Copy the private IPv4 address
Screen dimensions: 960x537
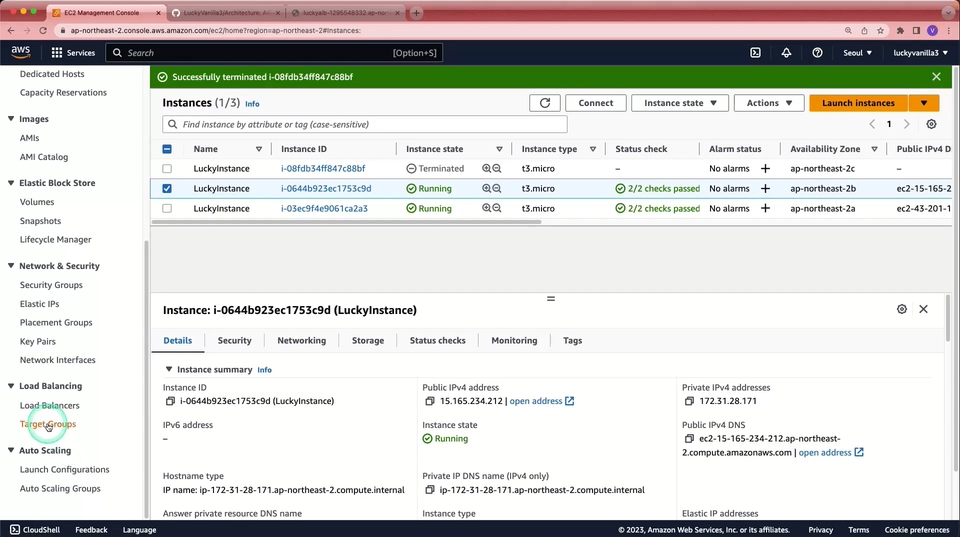(x=689, y=401)
